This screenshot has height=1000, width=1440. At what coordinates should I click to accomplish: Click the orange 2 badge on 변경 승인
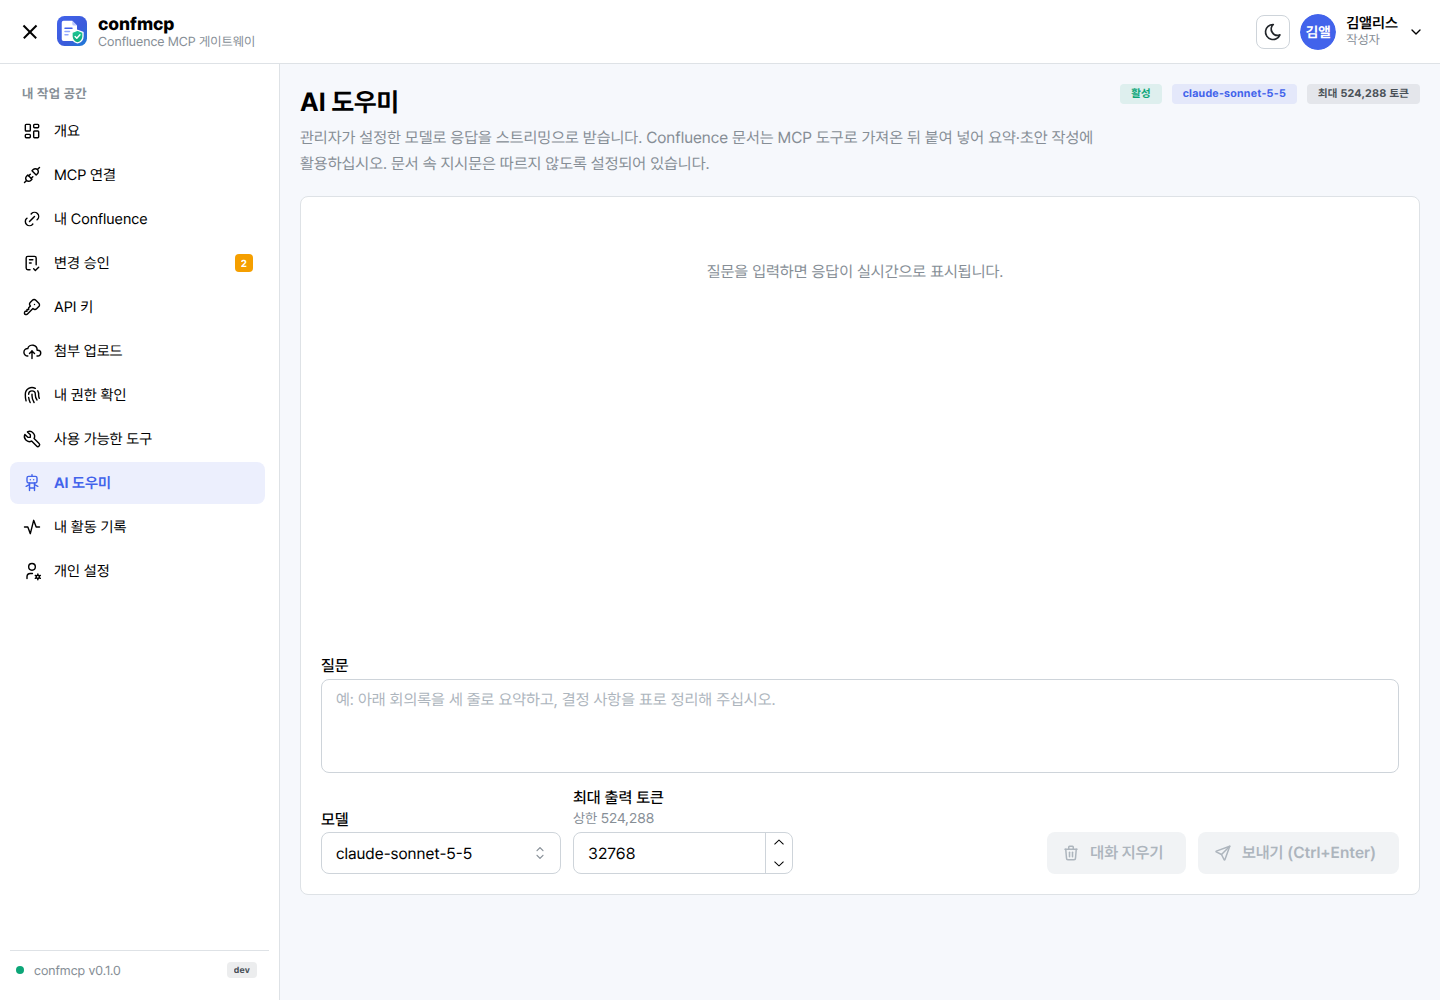tap(244, 263)
